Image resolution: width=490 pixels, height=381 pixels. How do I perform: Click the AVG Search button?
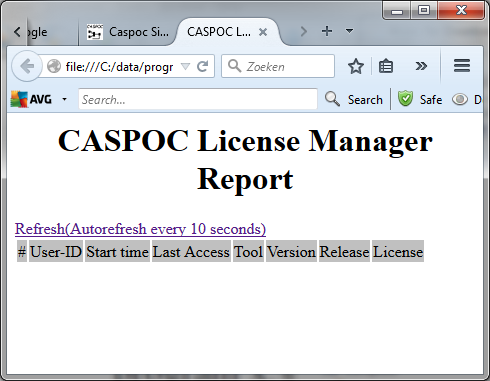(x=354, y=99)
